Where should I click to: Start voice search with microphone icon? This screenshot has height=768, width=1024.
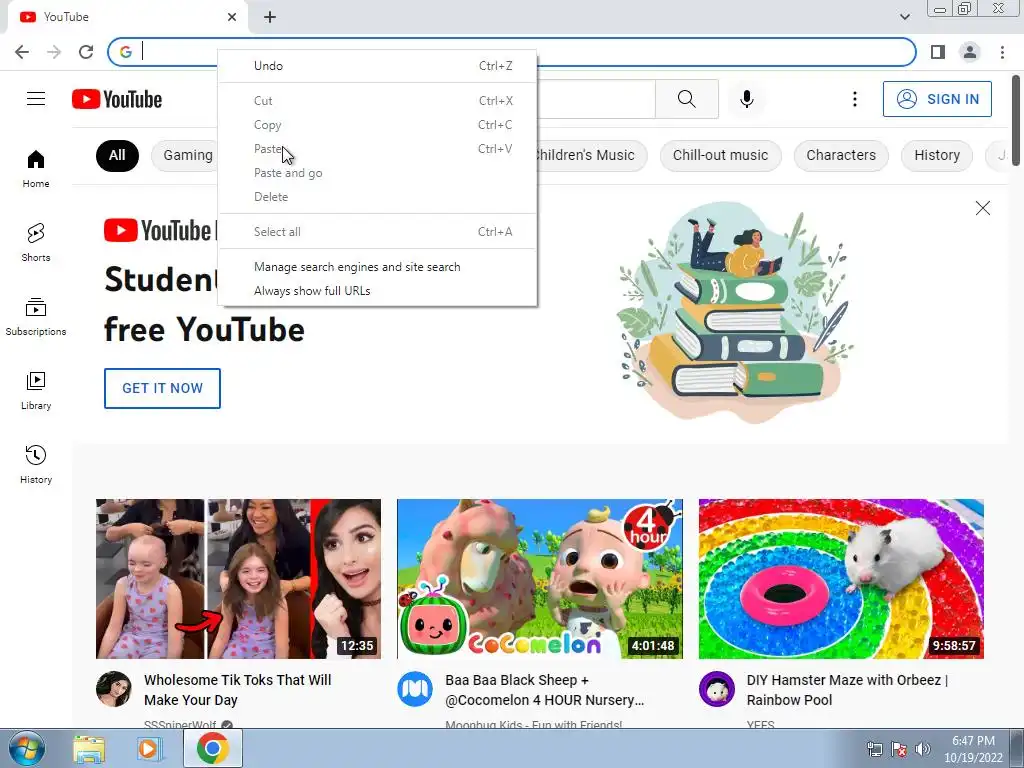746,99
